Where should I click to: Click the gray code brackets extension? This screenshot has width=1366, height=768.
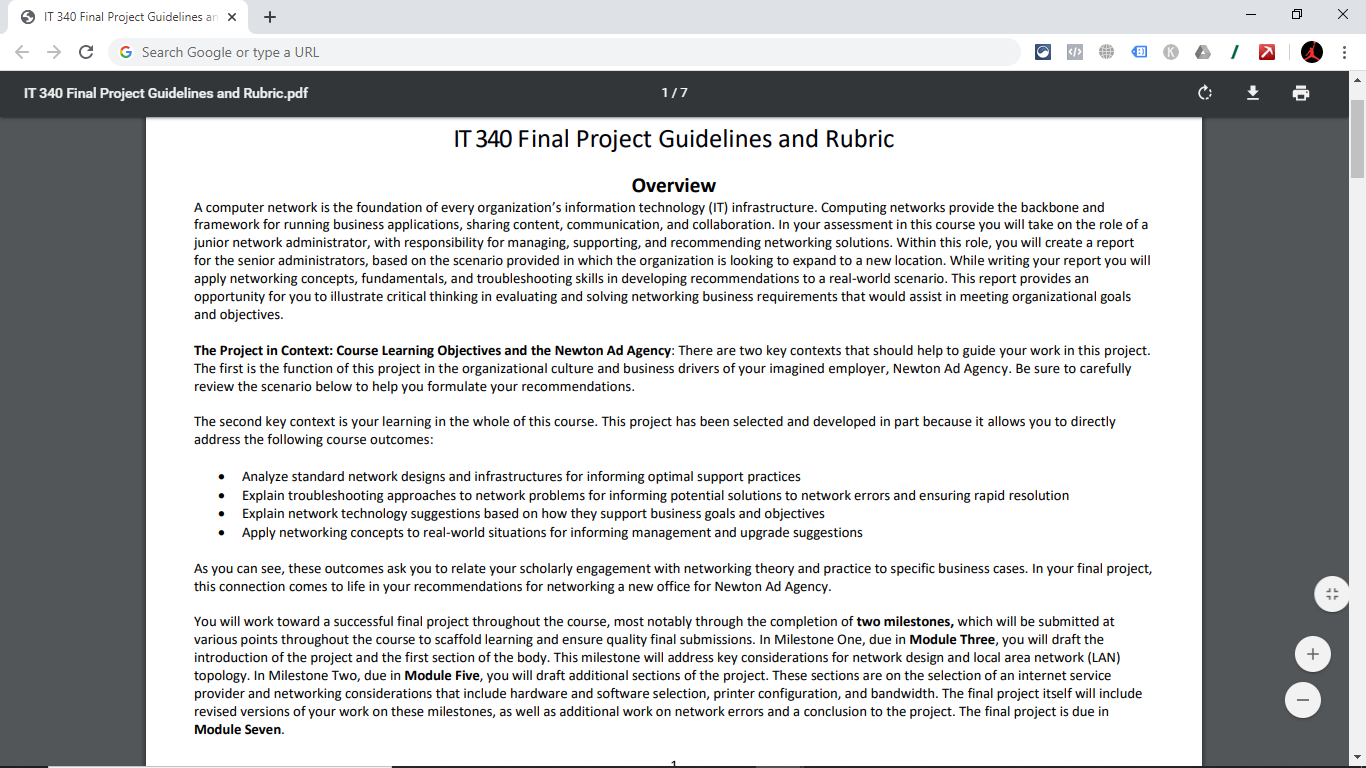pyautogui.click(x=1075, y=52)
